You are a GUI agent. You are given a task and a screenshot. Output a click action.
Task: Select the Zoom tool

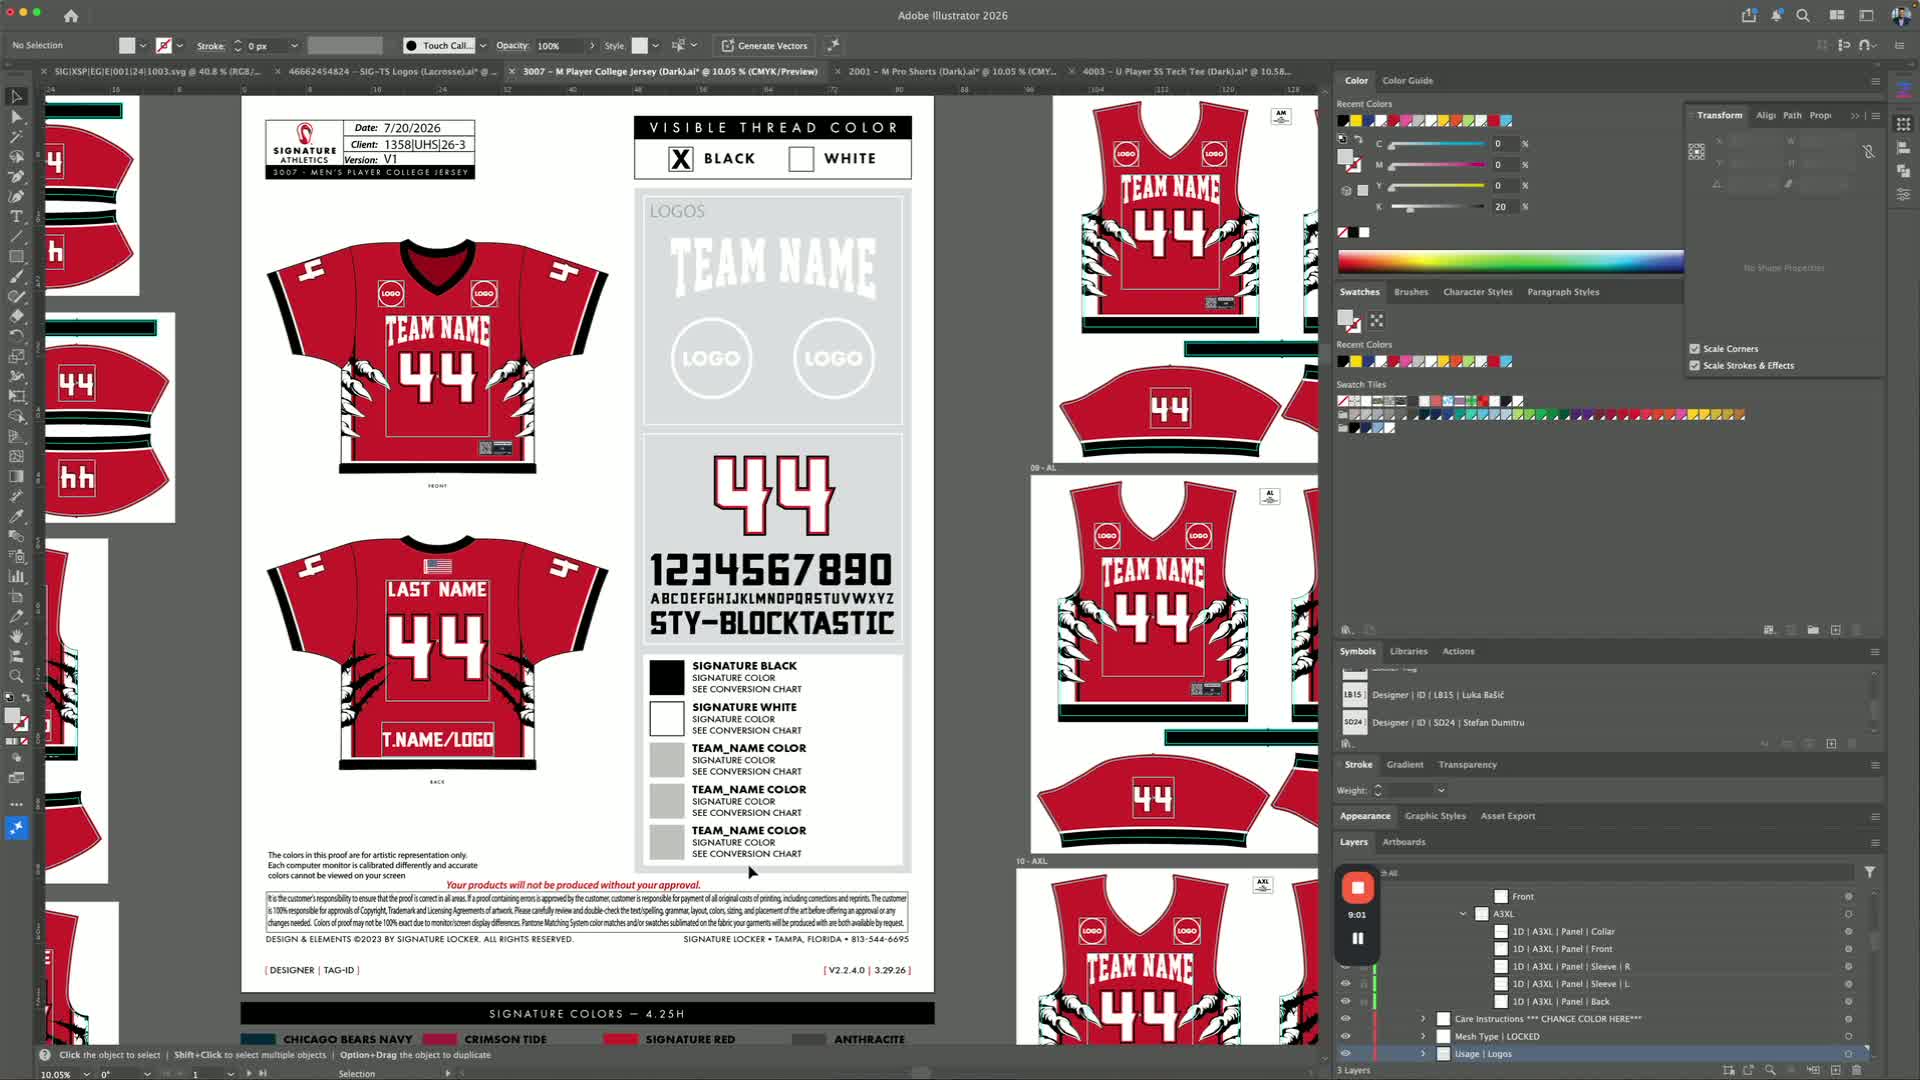coord(16,676)
